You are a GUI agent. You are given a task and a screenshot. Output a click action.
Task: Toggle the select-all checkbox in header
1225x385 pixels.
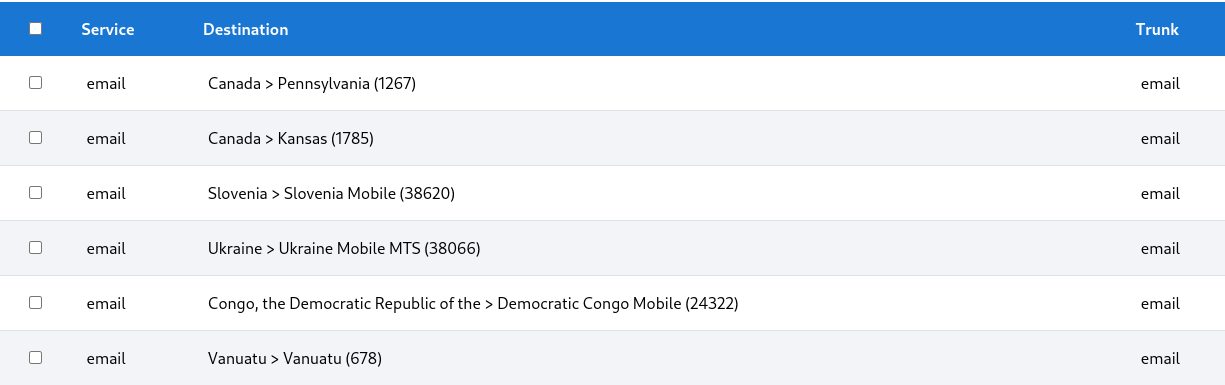coord(36,29)
